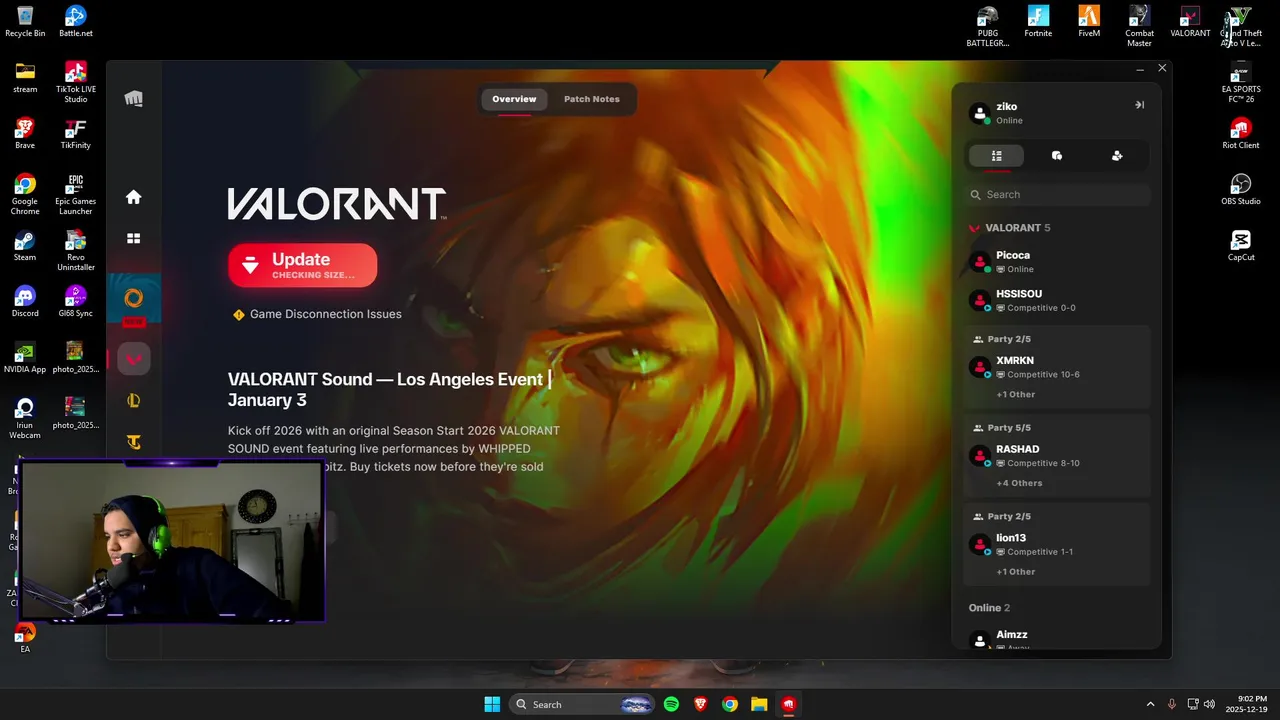Open friend XMRKN in the list

1057,367
